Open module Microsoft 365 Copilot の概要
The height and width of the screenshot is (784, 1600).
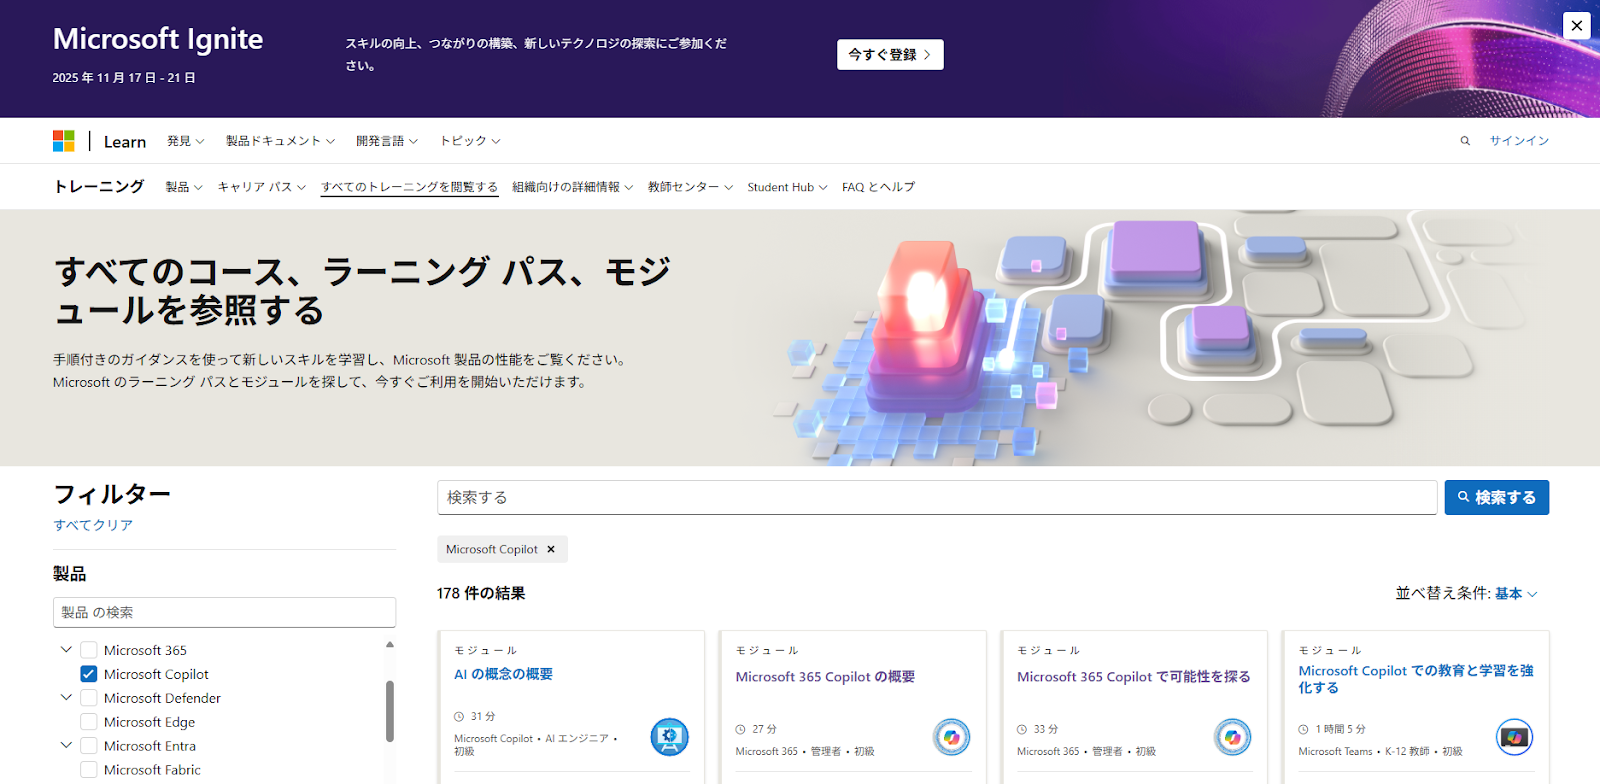(825, 677)
